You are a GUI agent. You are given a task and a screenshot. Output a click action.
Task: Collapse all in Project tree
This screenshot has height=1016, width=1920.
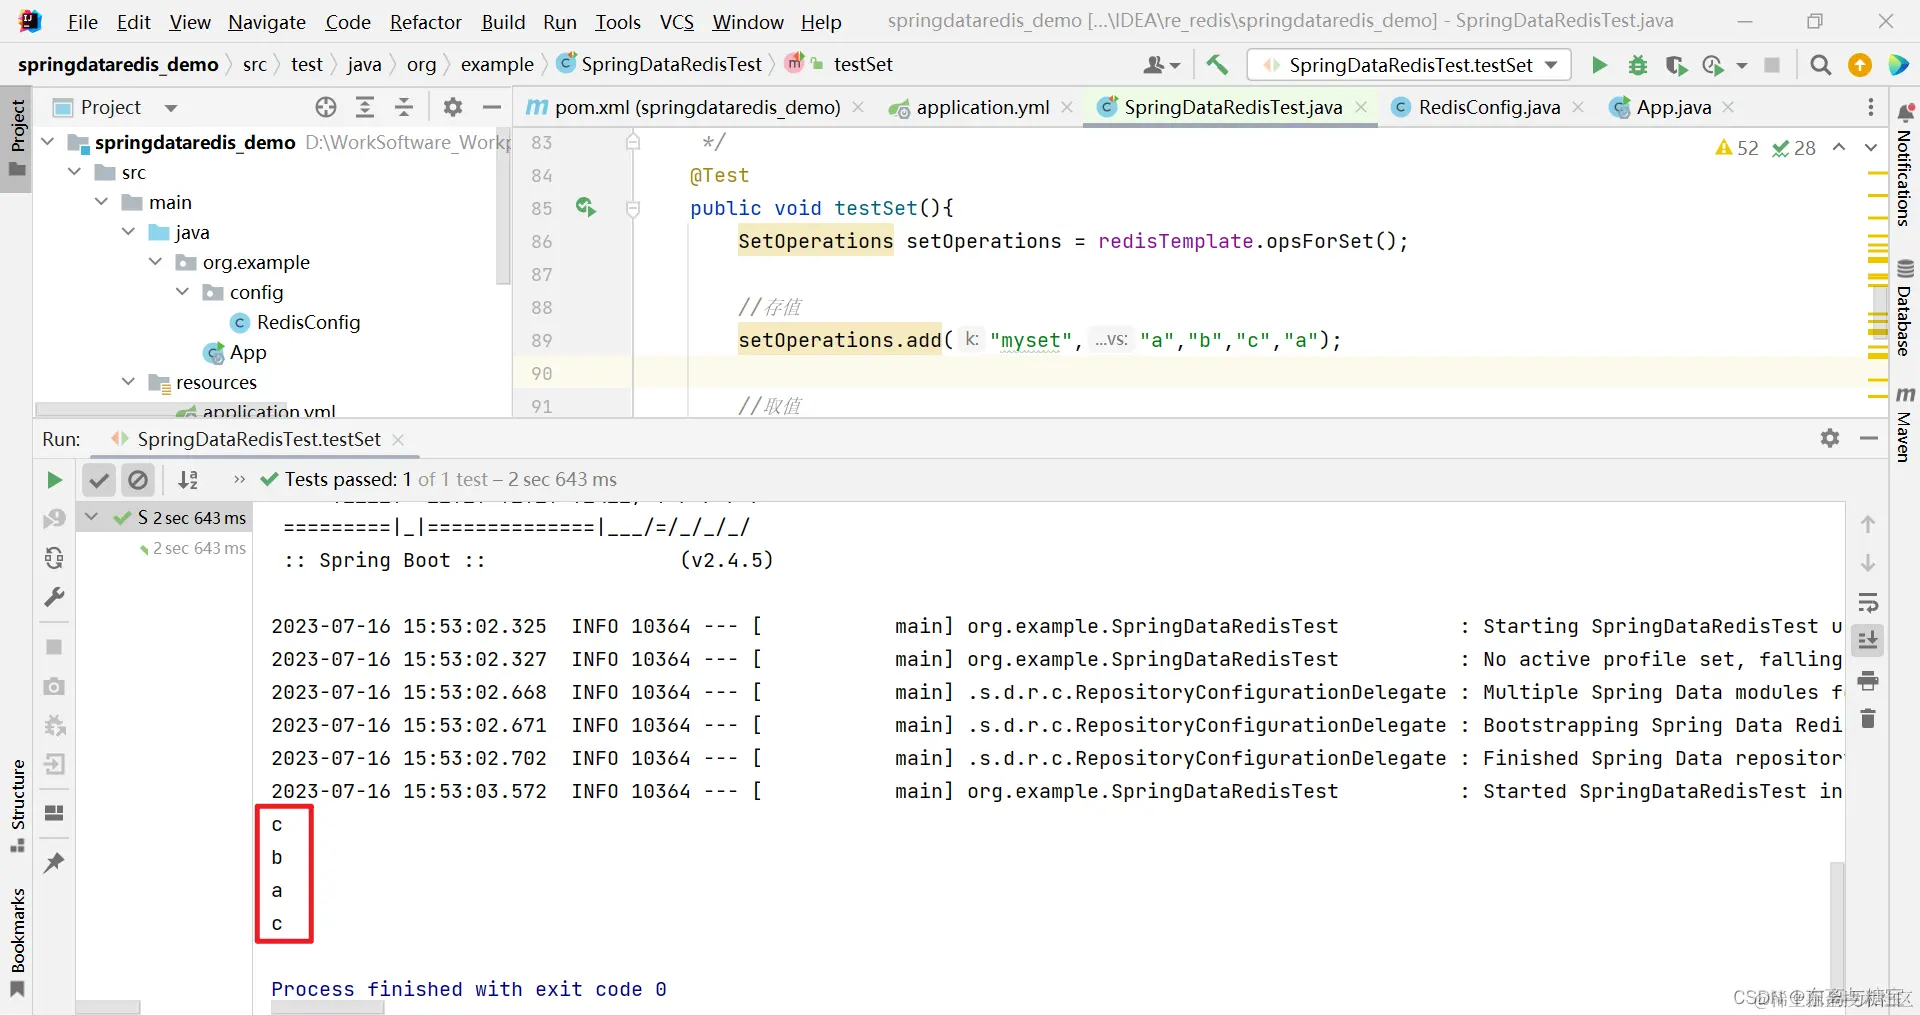point(404,107)
